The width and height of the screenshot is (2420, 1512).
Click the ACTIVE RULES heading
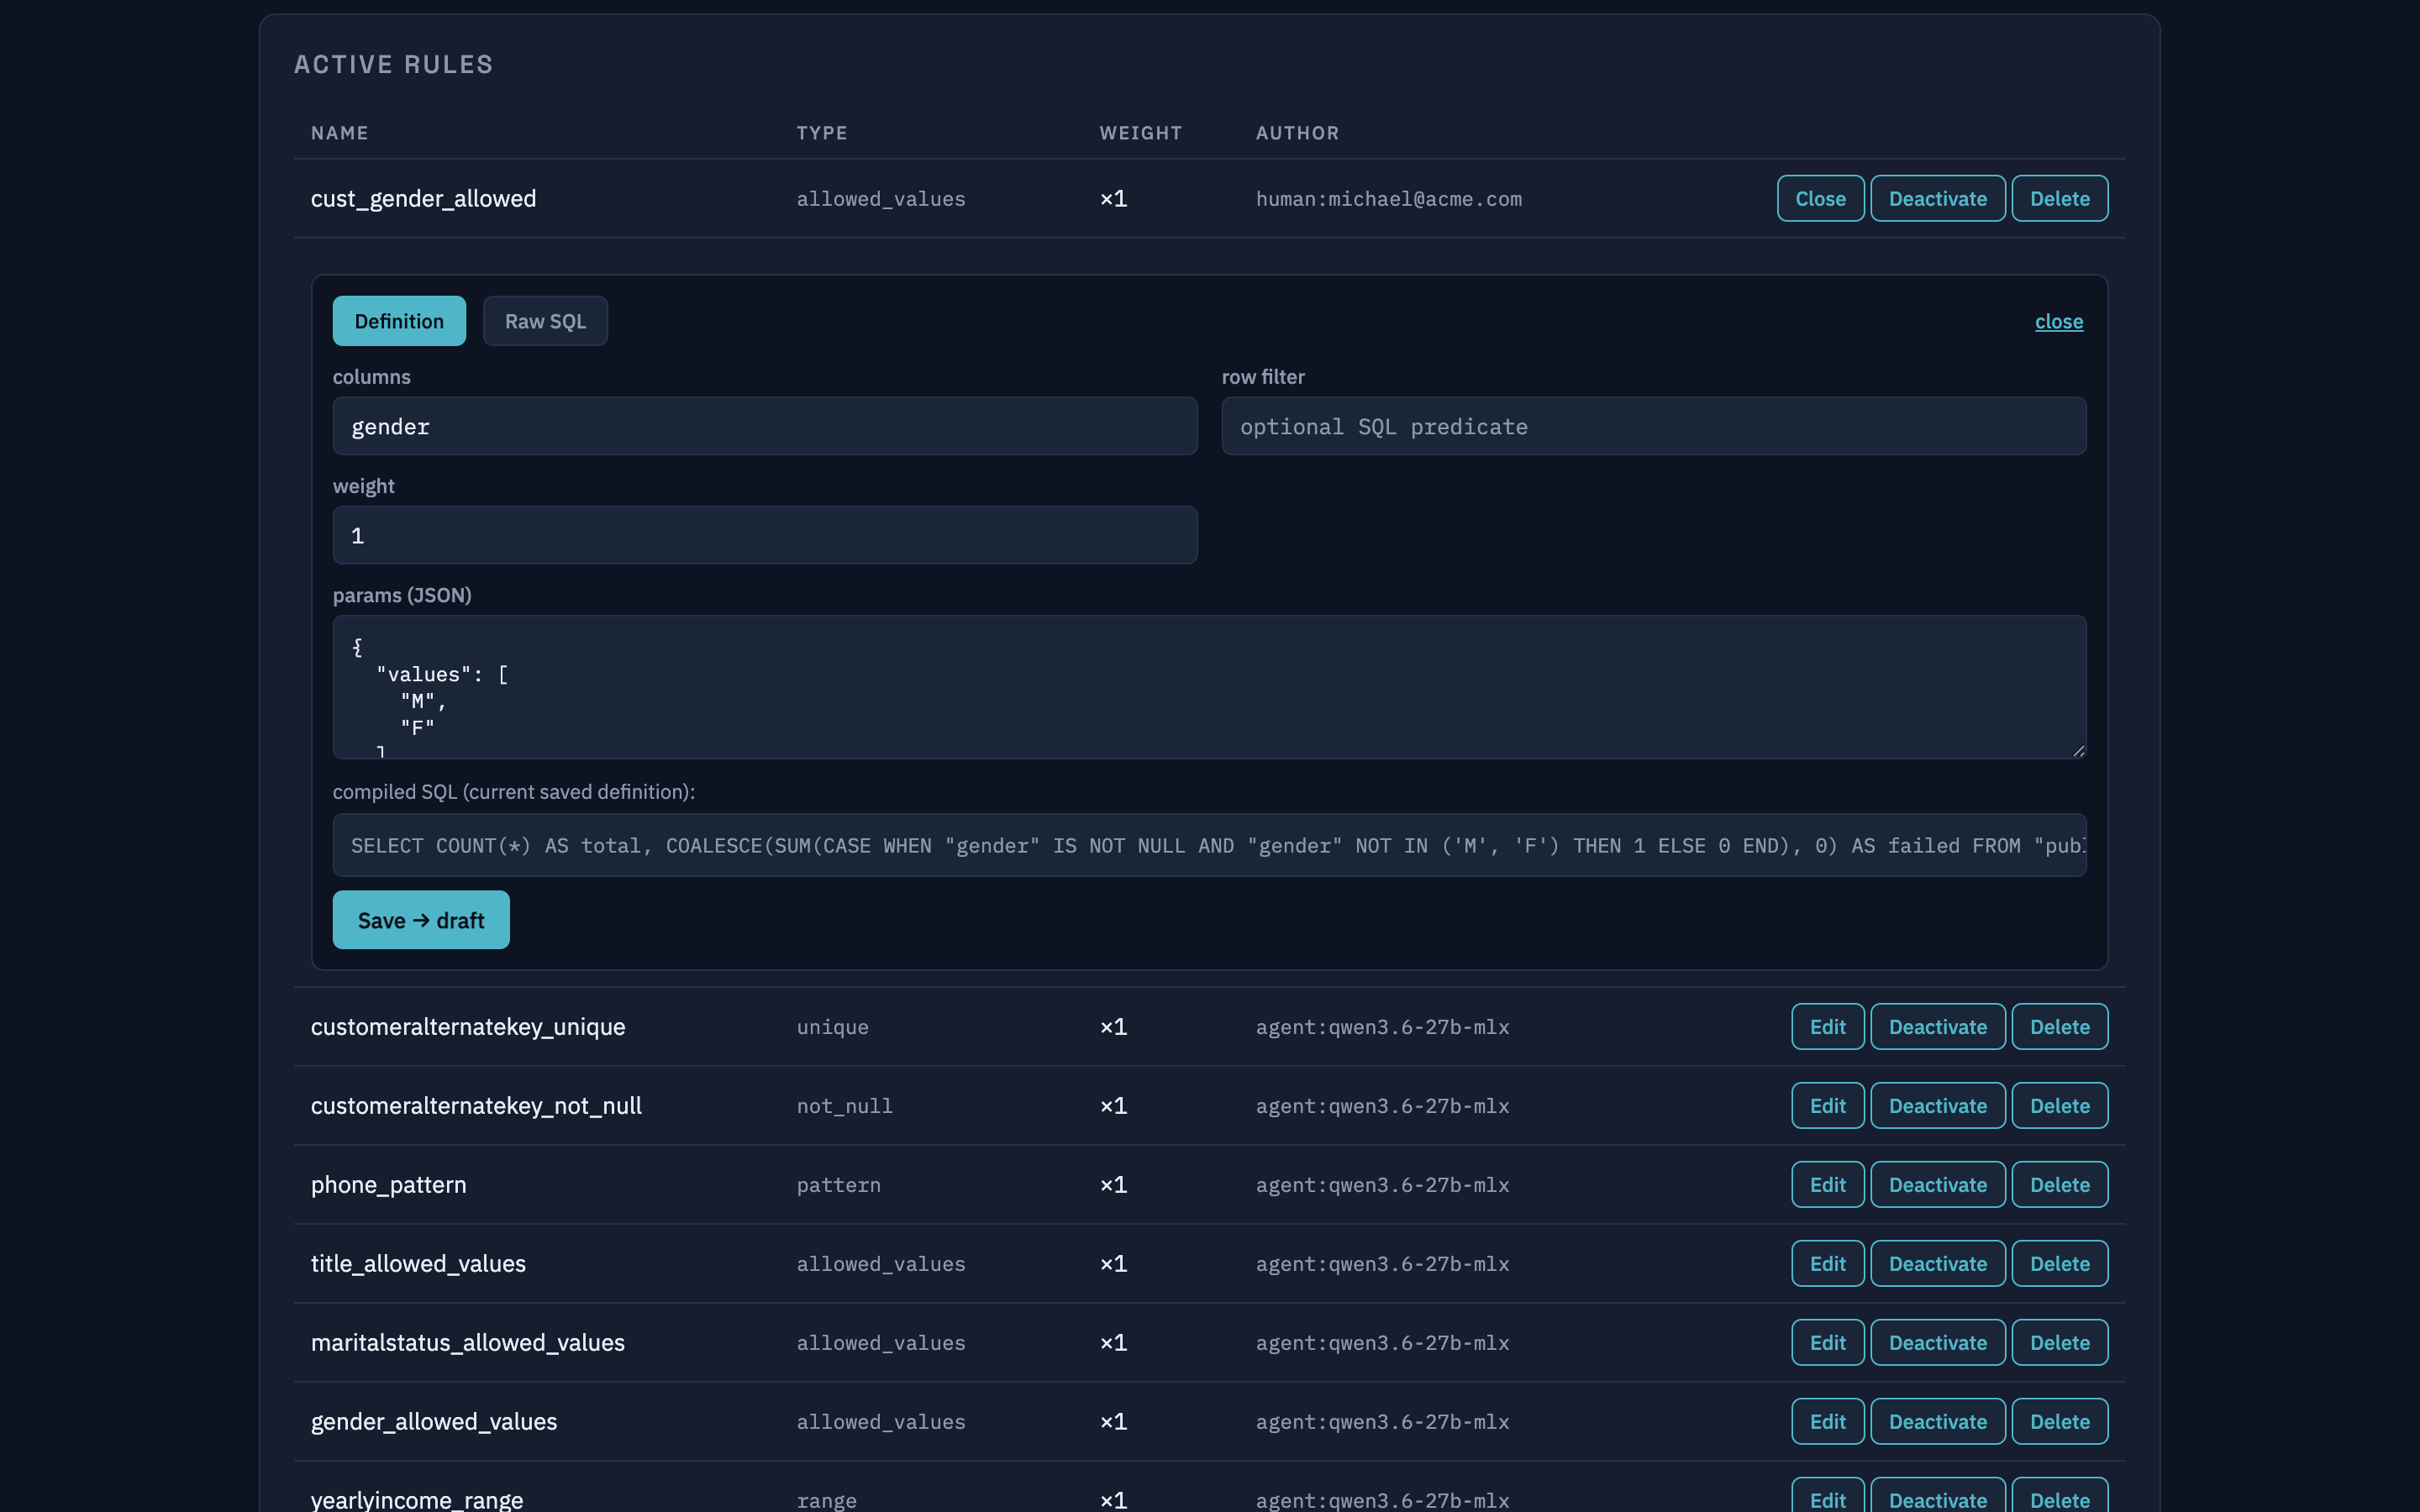coord(393,64)
